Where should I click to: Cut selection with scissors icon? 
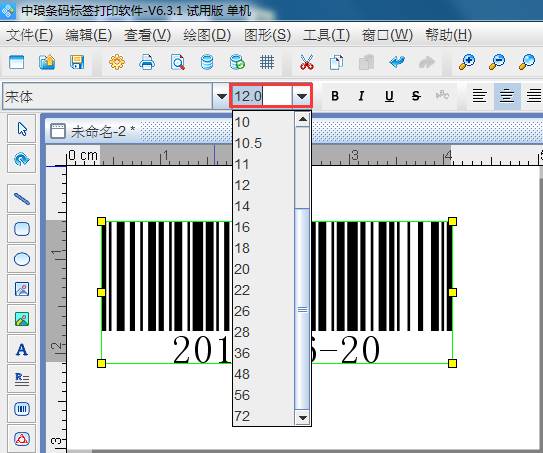(306, 63)
